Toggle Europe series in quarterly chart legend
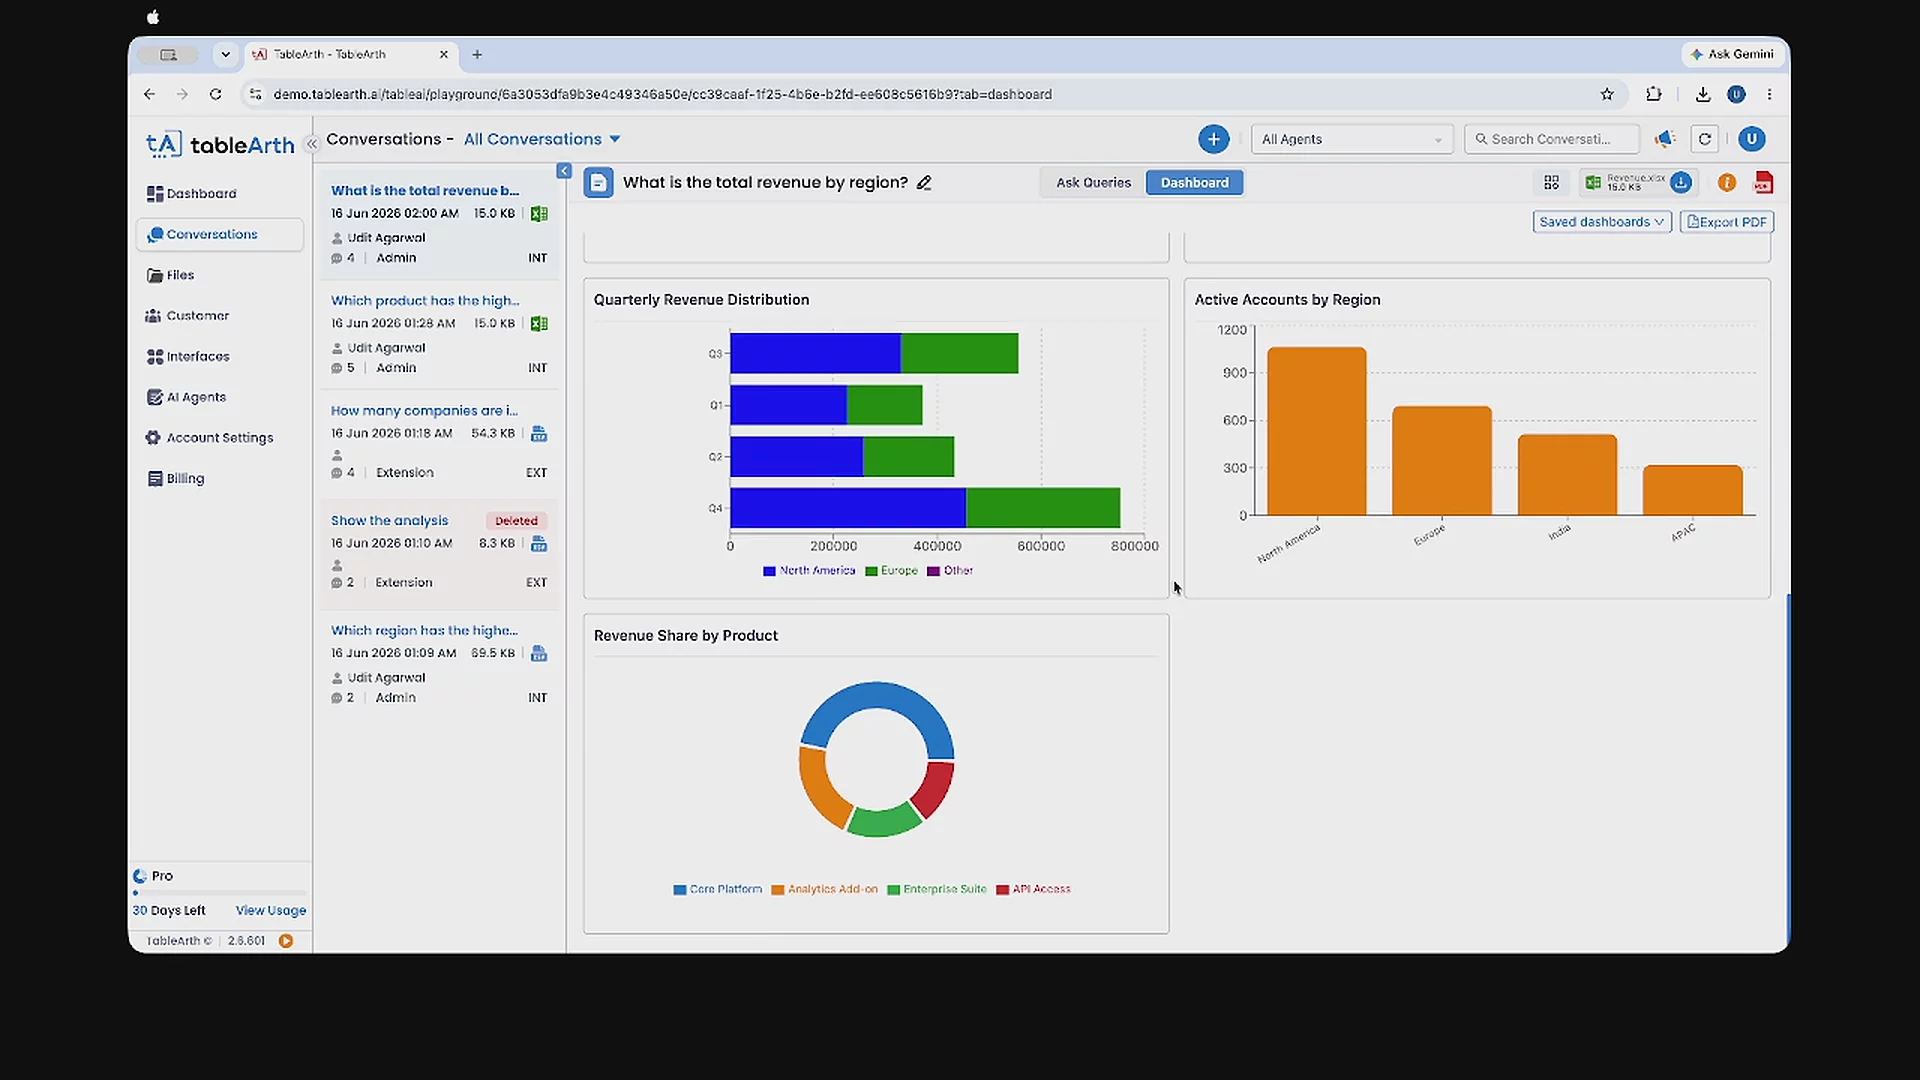Image resolution: width=1920 pixels, height=1080 pixels. 891,570
